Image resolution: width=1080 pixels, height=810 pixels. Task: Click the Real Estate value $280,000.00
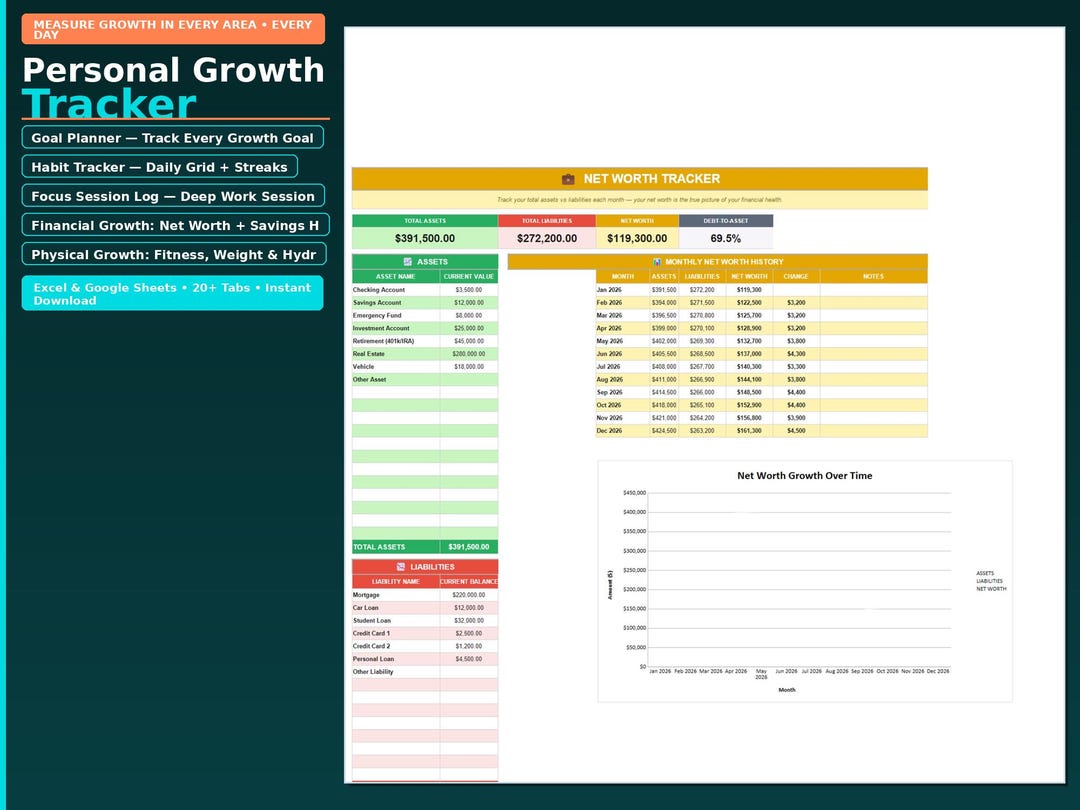468,354
